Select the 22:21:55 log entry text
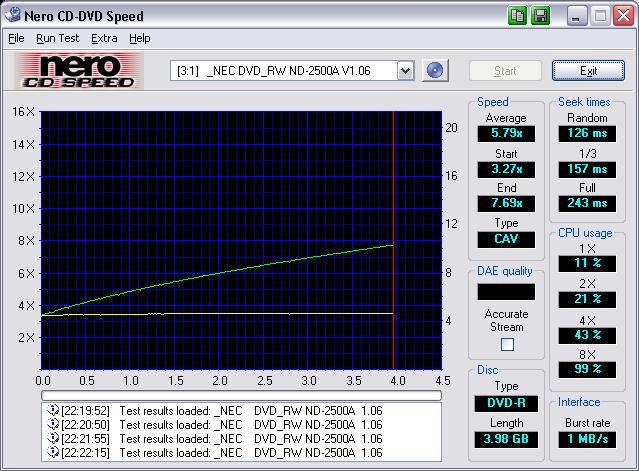The width and height of the screenshot is (639, 471). tap(222, 438)
